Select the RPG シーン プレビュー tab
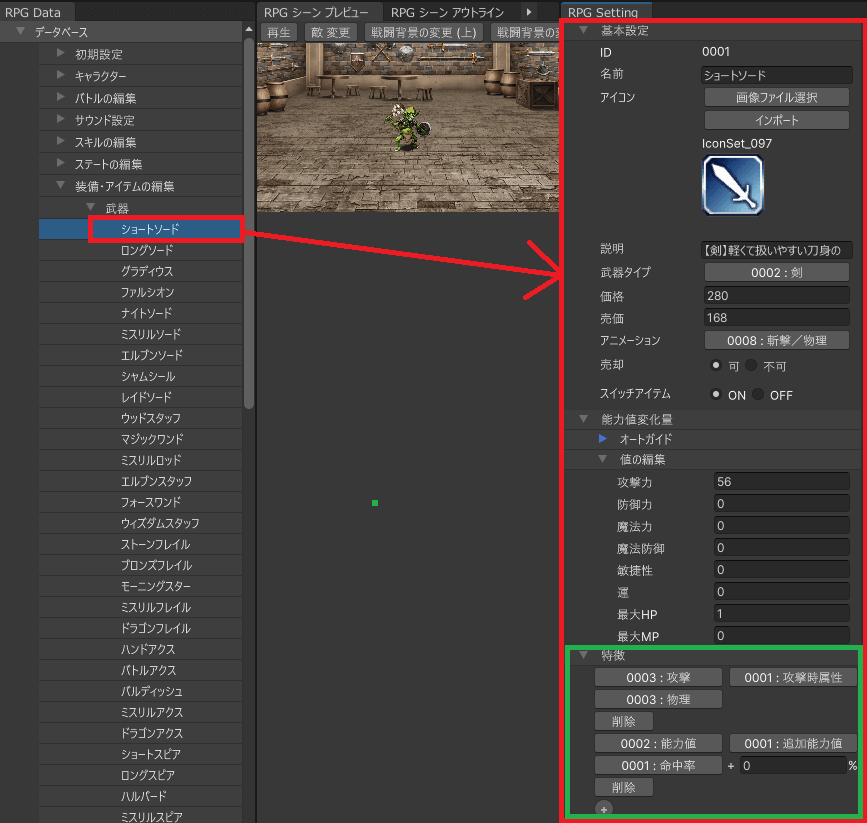 316,12
